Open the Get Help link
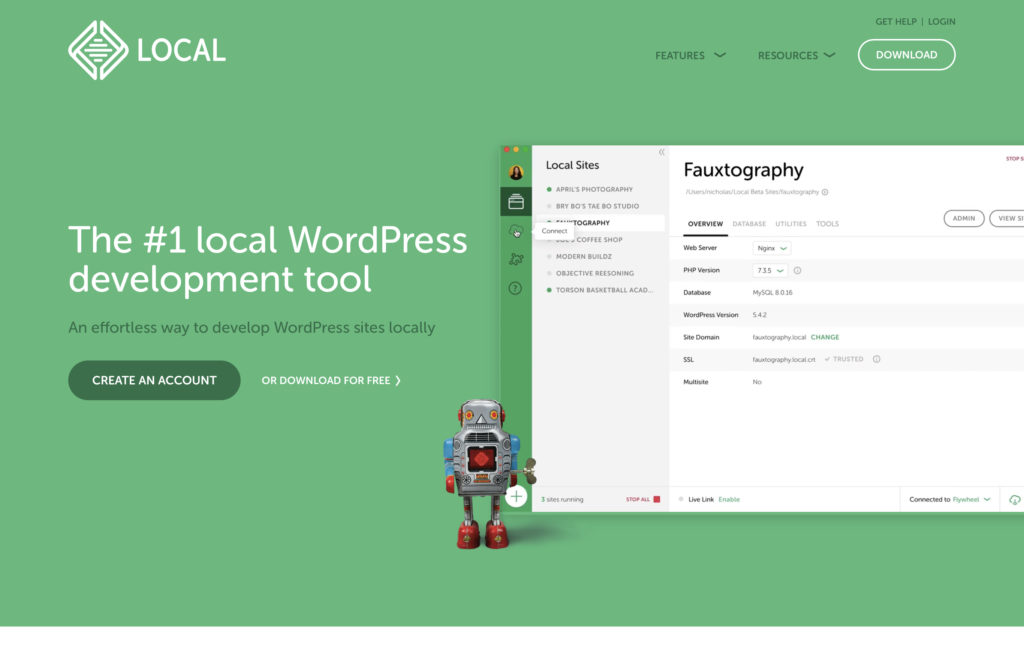Screen dimensions: 1024x670 896,22
